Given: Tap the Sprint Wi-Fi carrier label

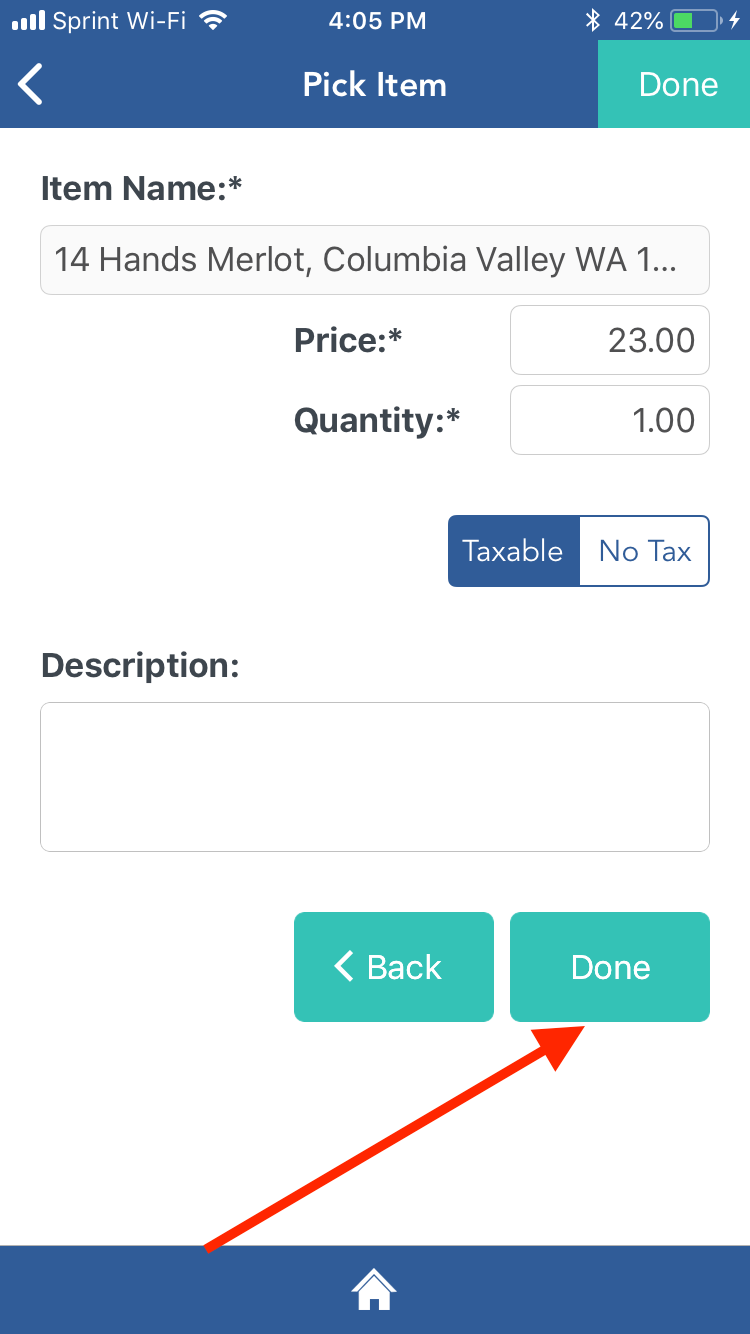Looking at the screenshot, I should tap(119, 21).
